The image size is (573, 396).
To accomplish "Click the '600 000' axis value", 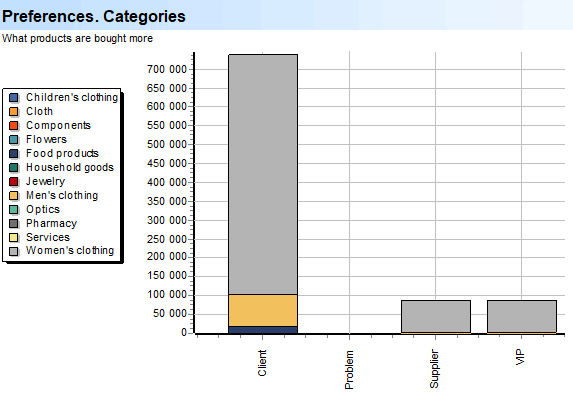I will tap(167, 106).
